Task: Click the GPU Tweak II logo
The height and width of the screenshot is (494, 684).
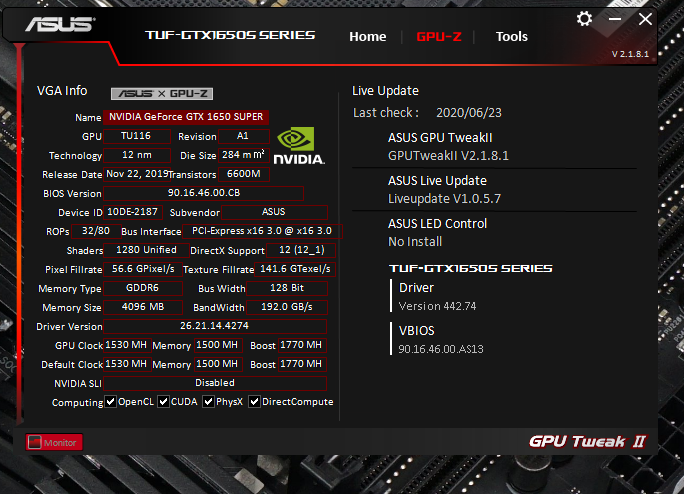Action: point(587,442)
